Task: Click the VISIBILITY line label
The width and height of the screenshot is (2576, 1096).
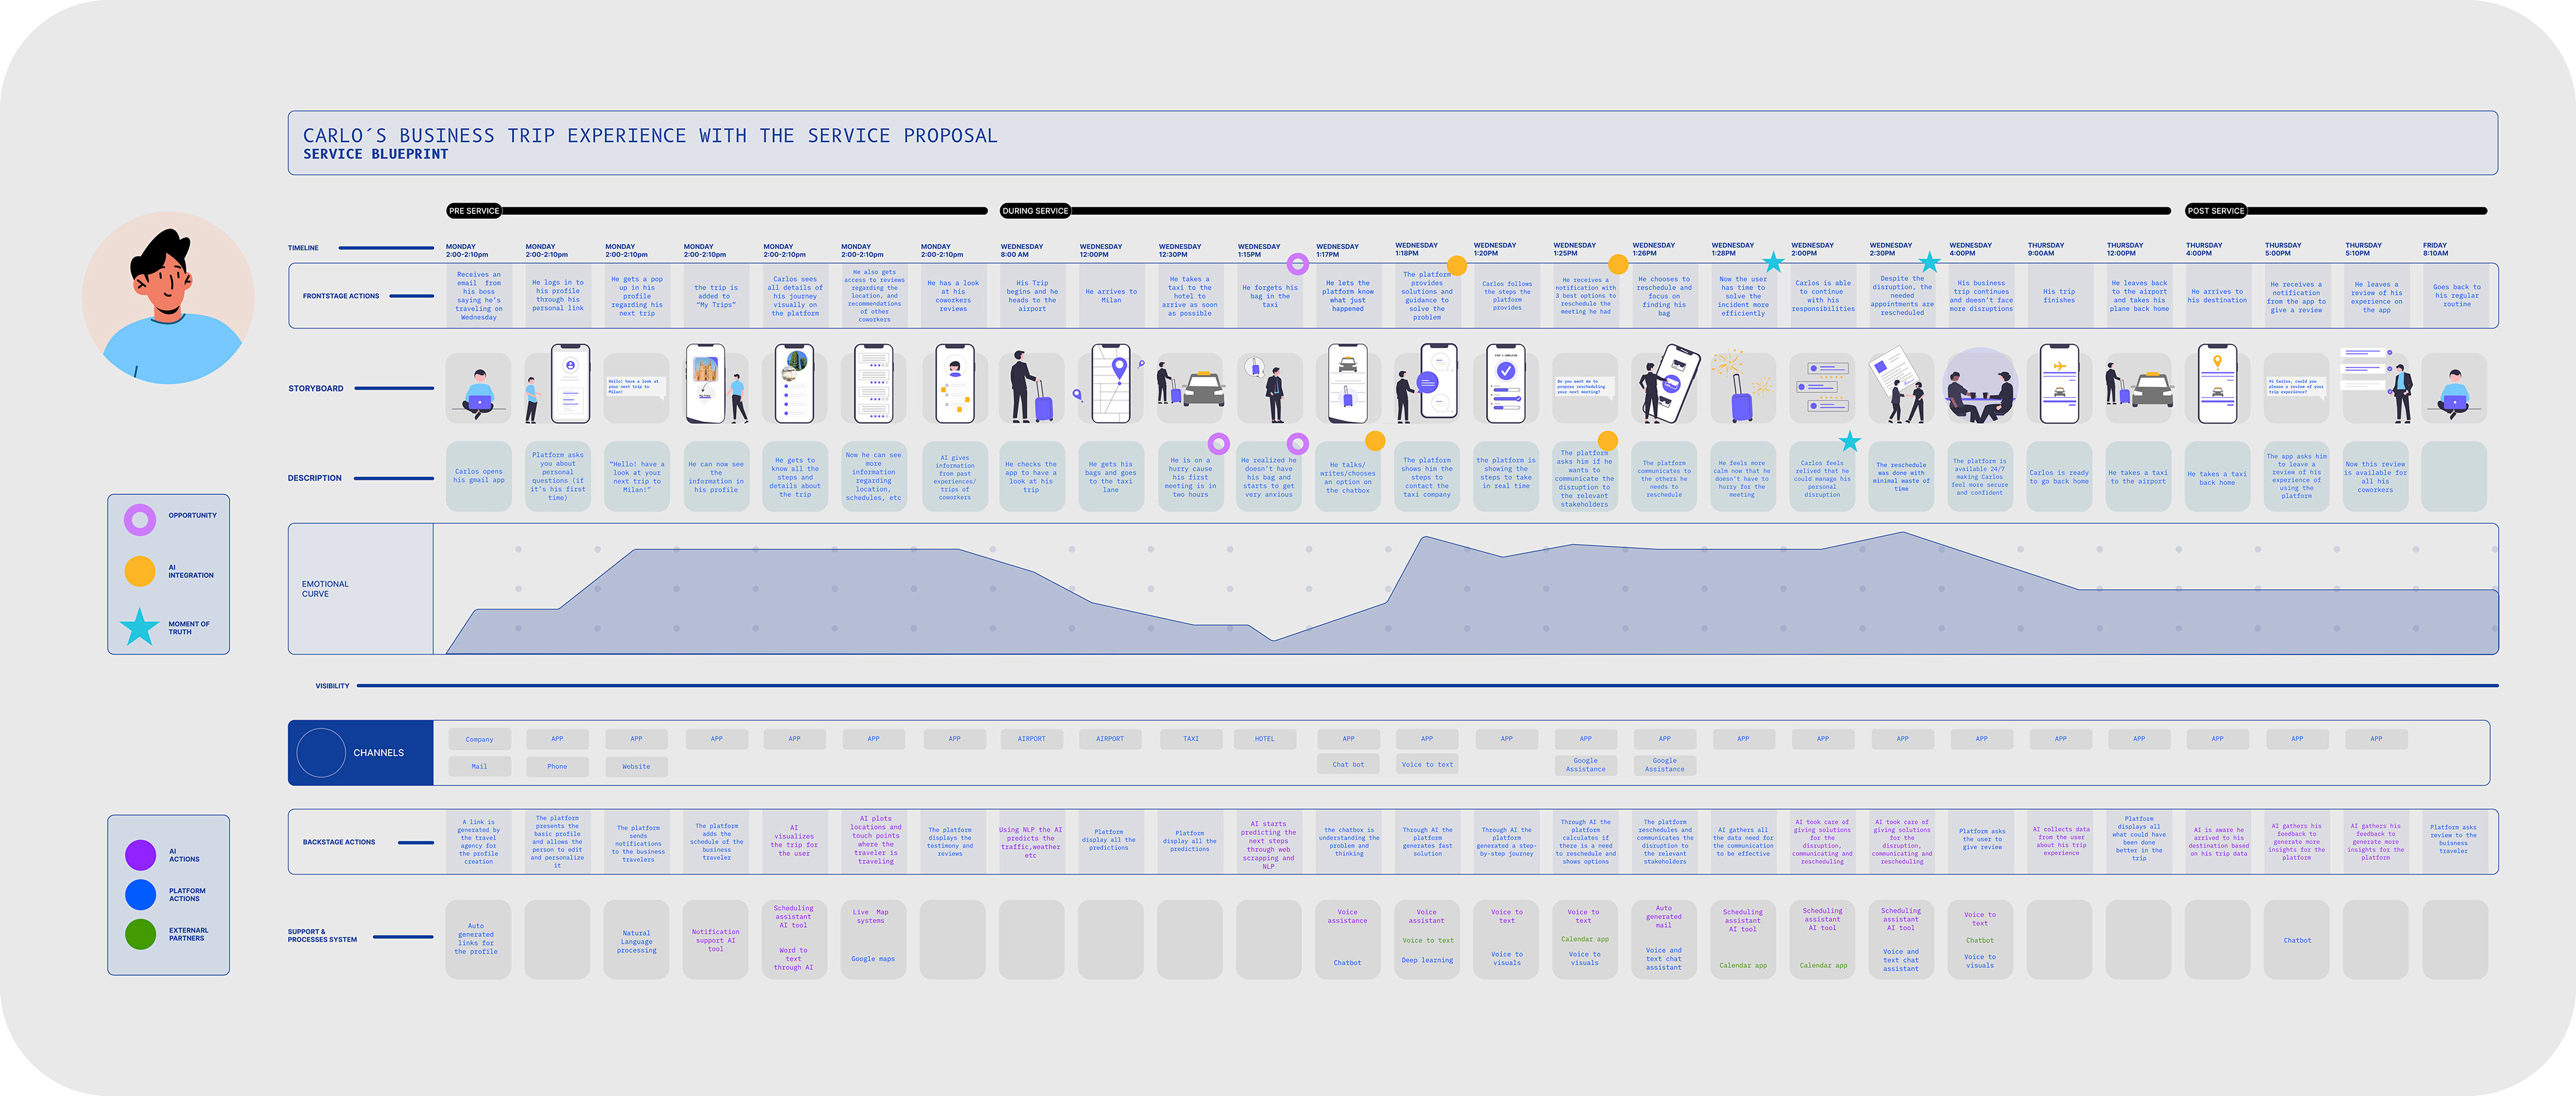Action: click(x=333, y=686)
